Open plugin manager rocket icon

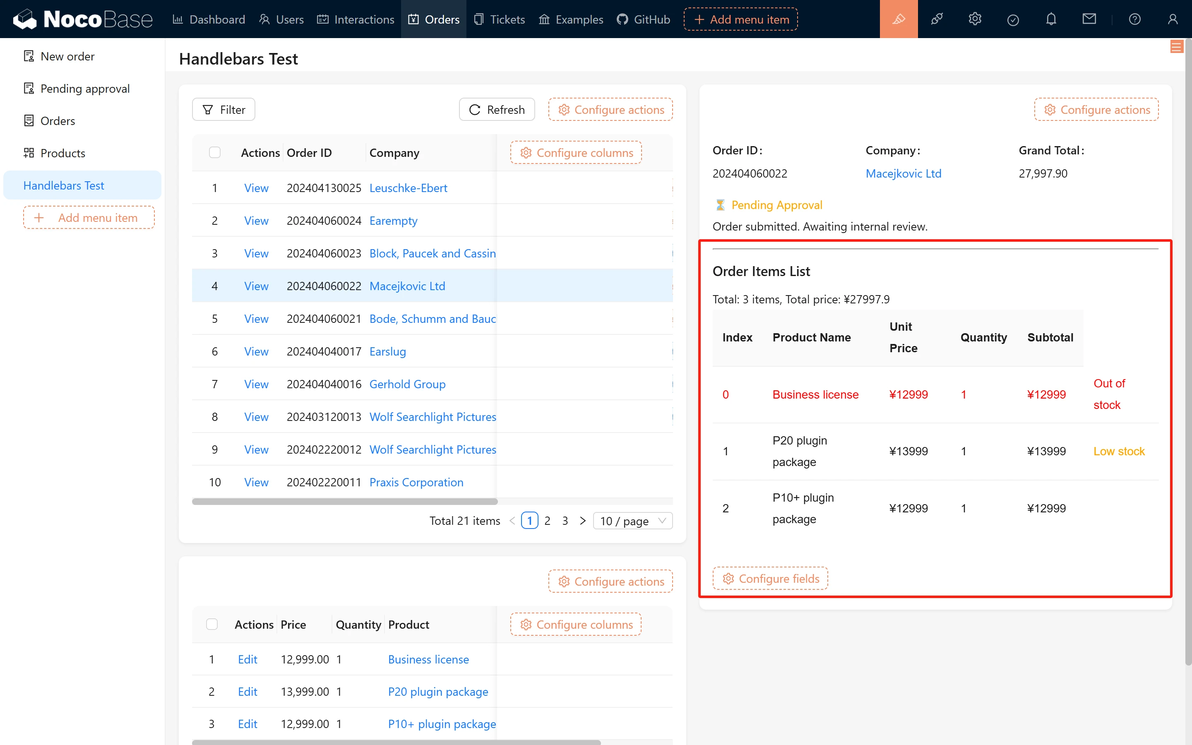[x=937, y=19]
